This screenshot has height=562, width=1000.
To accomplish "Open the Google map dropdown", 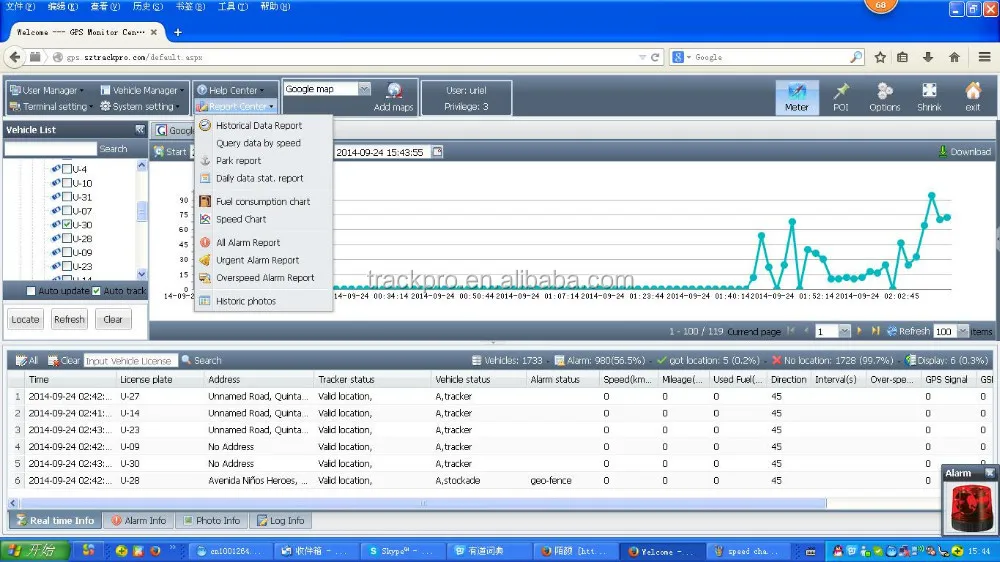I will click(364, 89).
